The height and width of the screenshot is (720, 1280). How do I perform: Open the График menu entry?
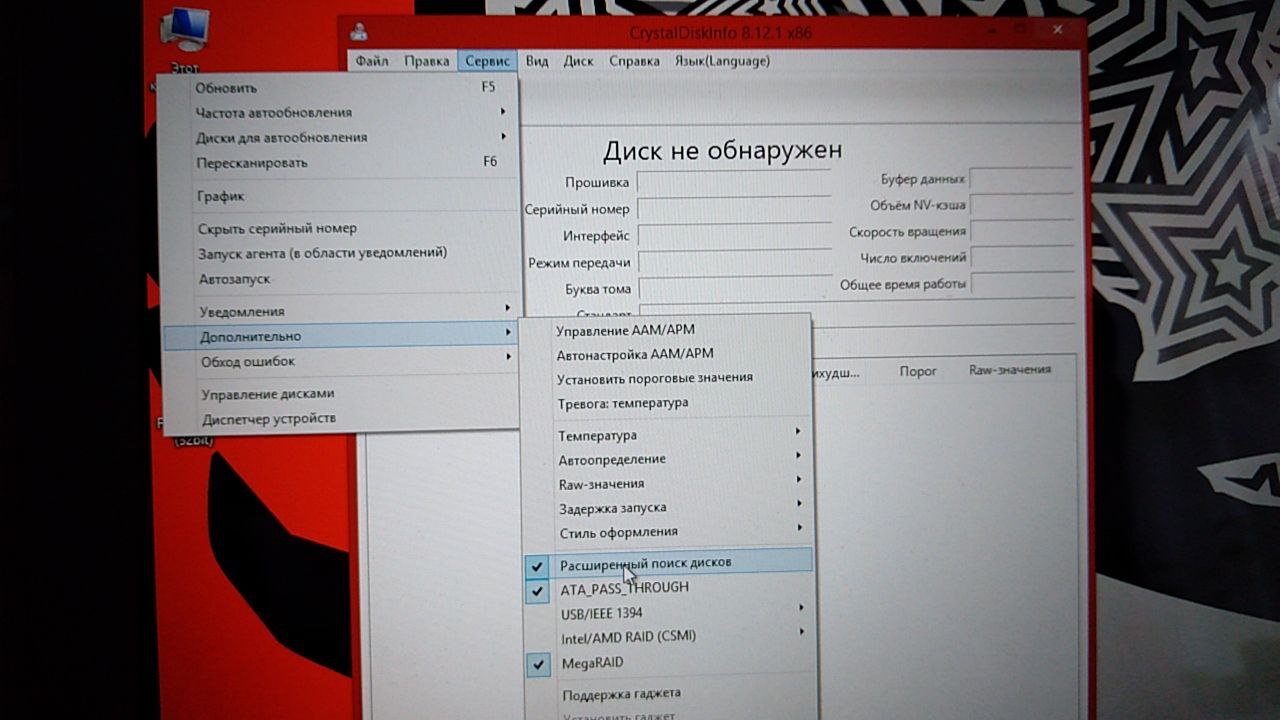click(339, 197)
